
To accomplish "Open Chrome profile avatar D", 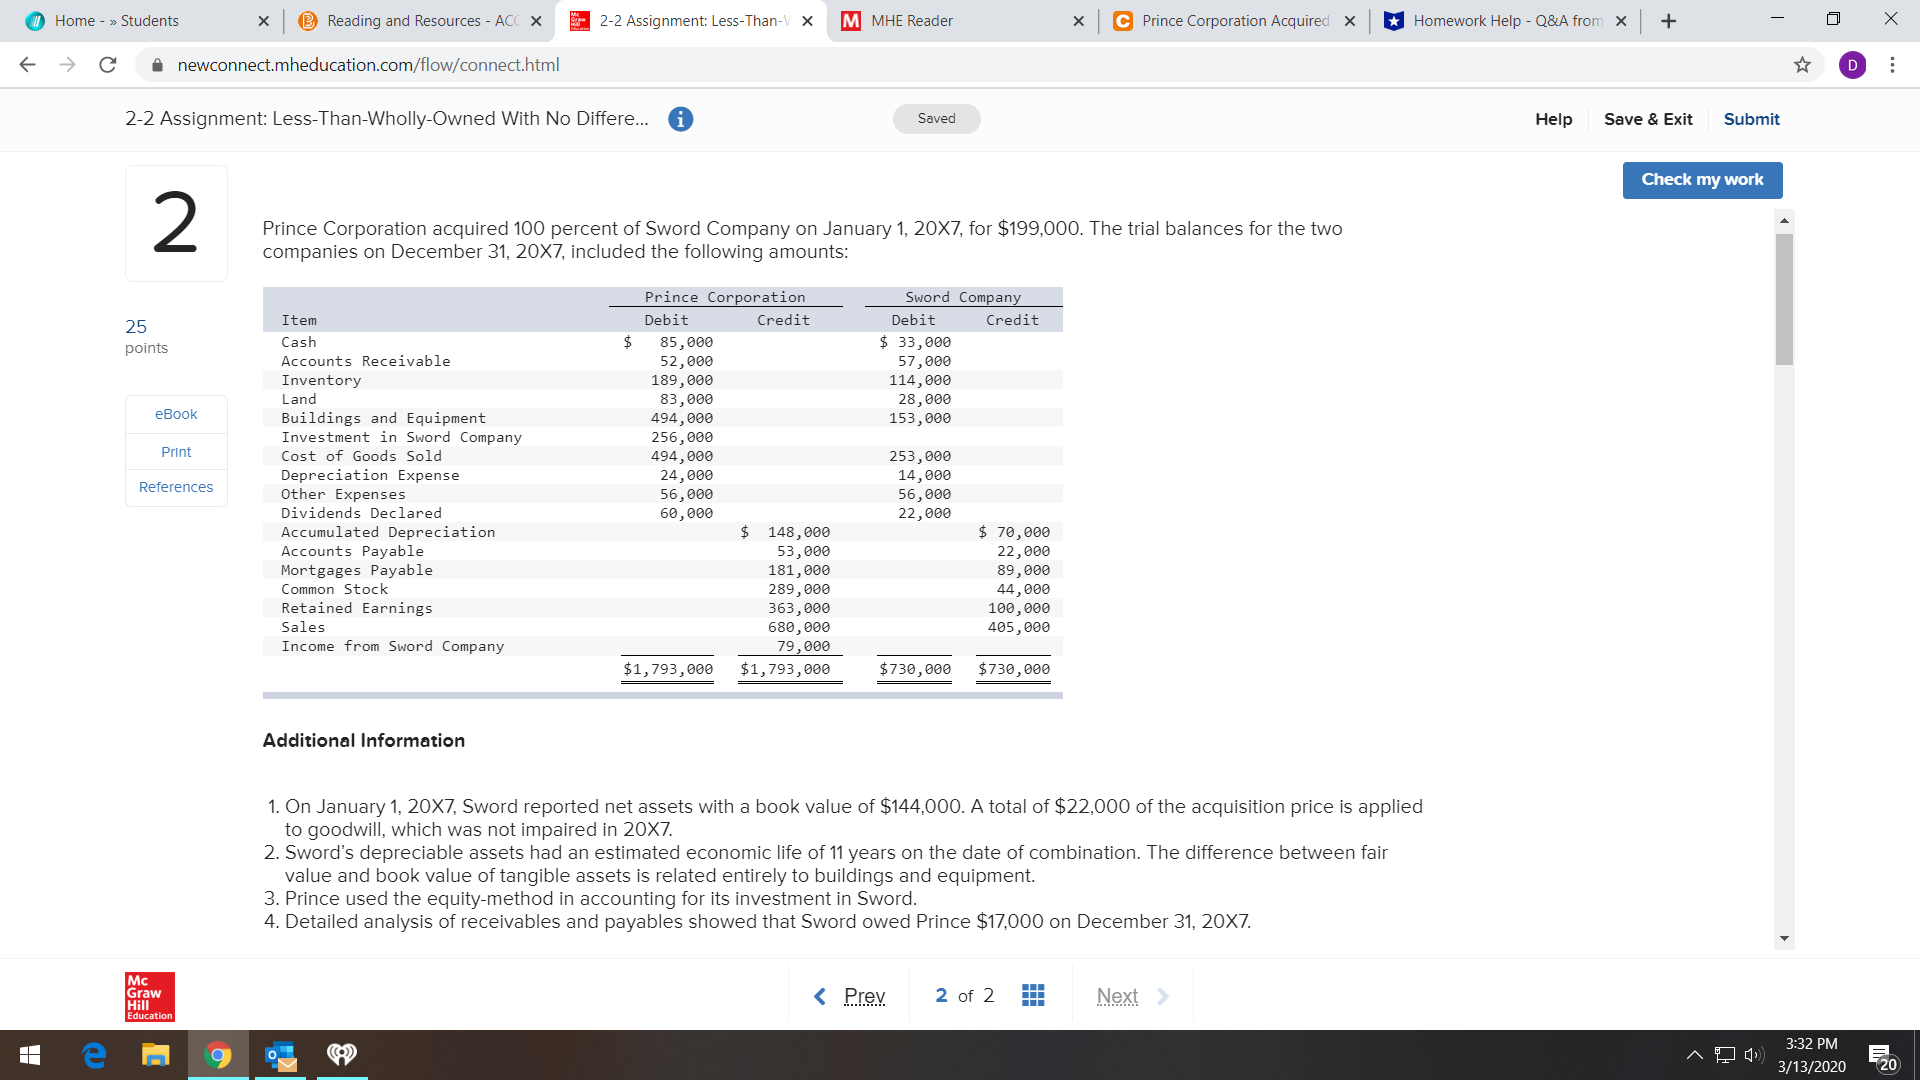I will click(1852, 65).
